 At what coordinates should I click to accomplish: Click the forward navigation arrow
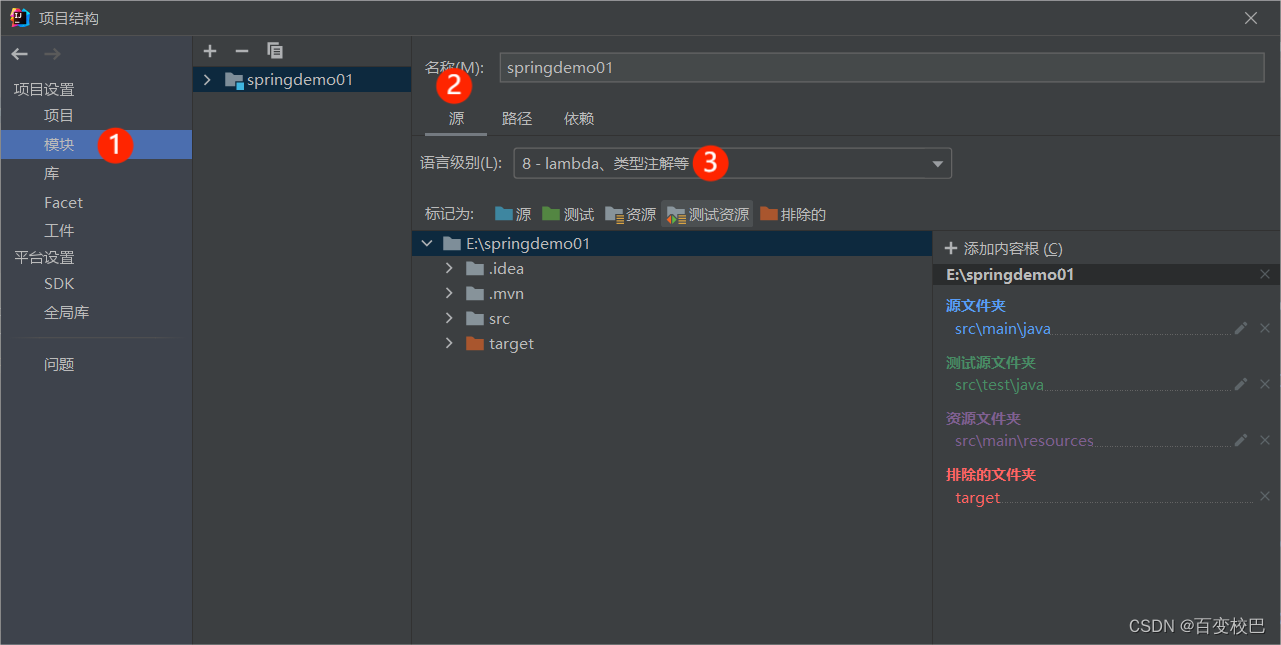coord(53,54)
